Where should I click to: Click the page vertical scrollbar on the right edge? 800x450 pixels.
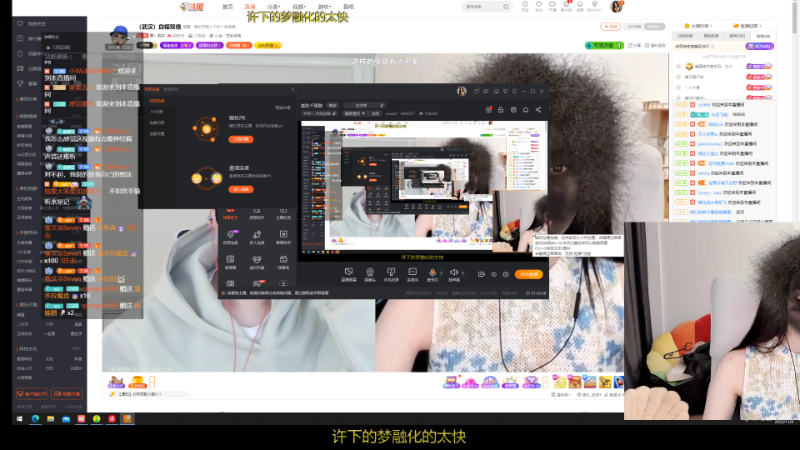click(795, 17)
